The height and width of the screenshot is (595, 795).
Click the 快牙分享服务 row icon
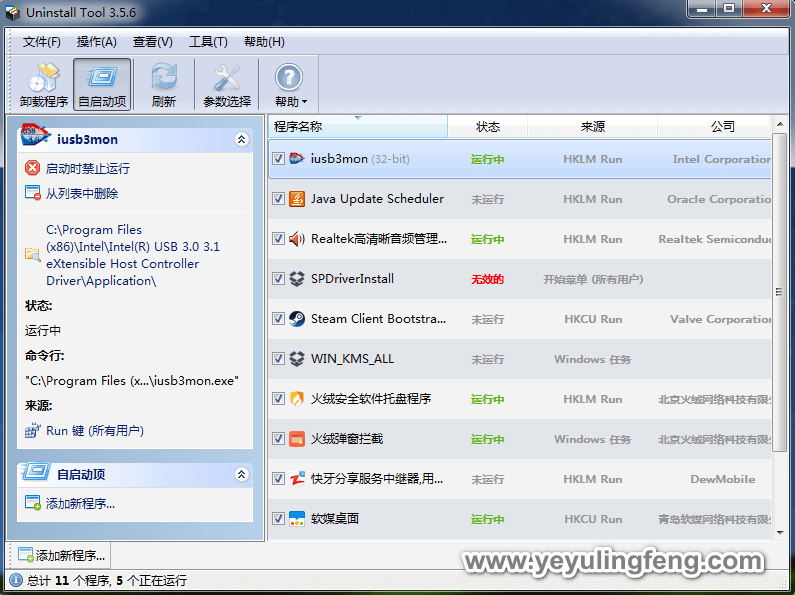pyautogui.click(x=297, y=479)
